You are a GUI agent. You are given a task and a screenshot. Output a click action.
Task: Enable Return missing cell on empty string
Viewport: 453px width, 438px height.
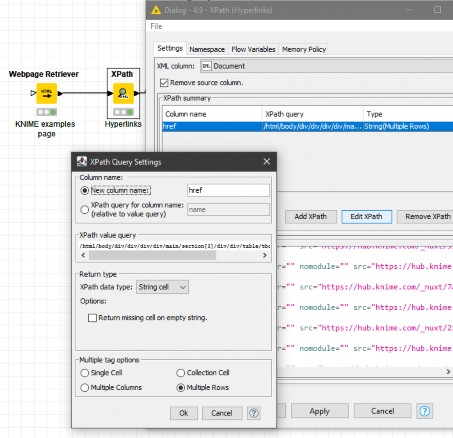(x=92, y=318)
